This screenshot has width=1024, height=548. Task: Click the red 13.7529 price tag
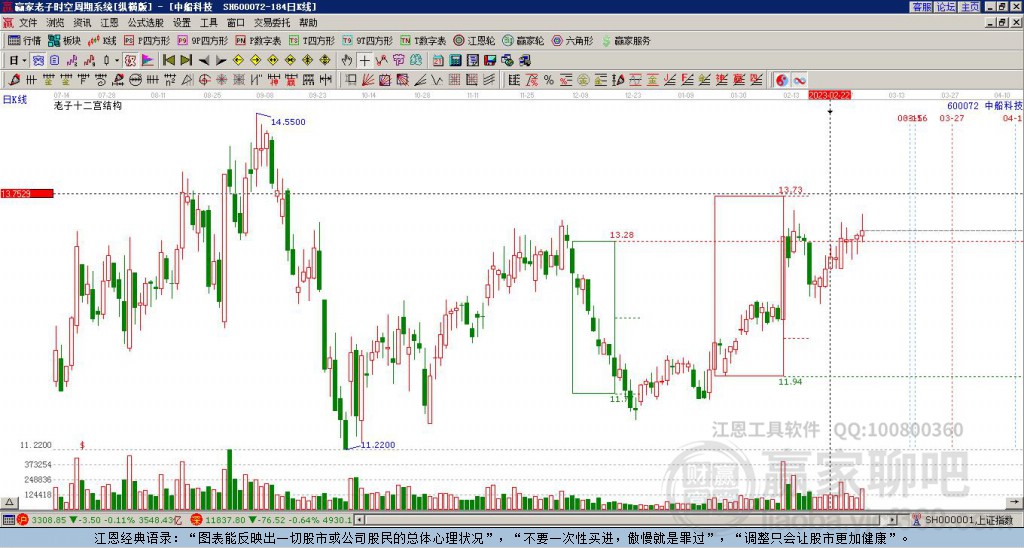(x=27, y=193)
